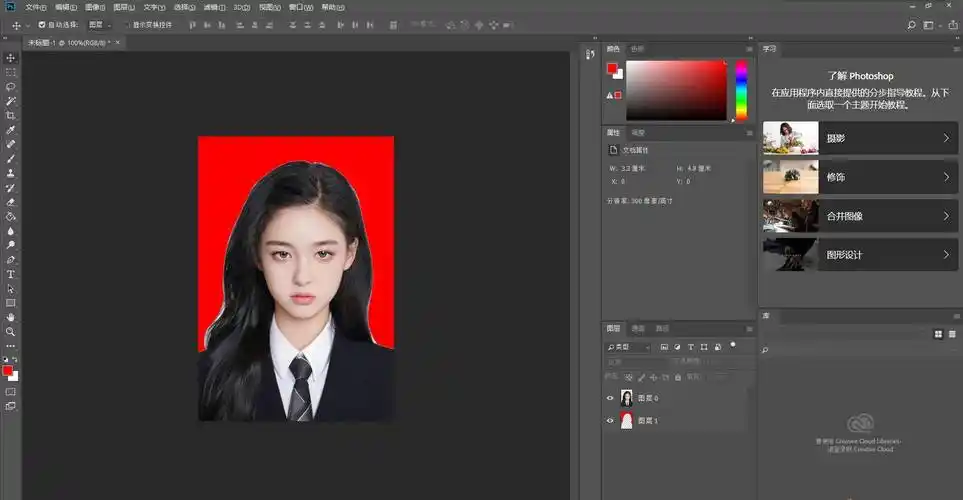Select the Magic Wand tool
This screenshot has width=963, height=500.
[x=10, y=101]
